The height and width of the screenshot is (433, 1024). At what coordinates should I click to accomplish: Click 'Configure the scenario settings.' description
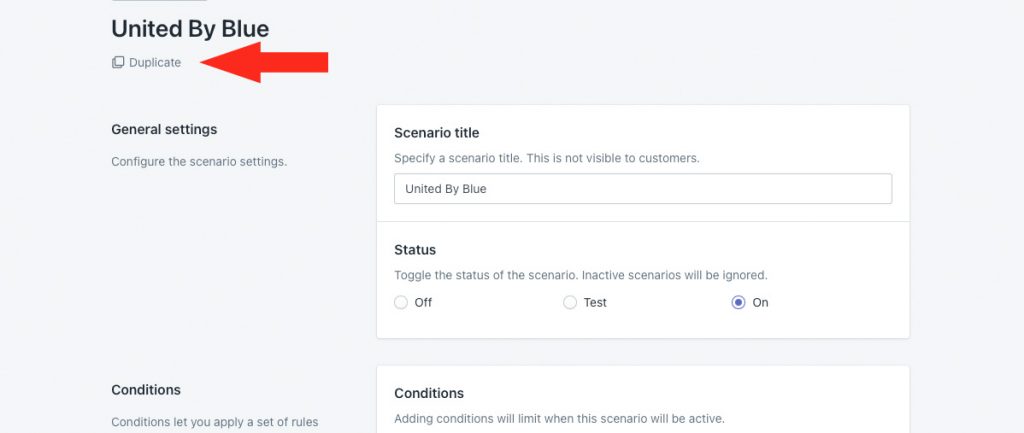tap(199, 161)
